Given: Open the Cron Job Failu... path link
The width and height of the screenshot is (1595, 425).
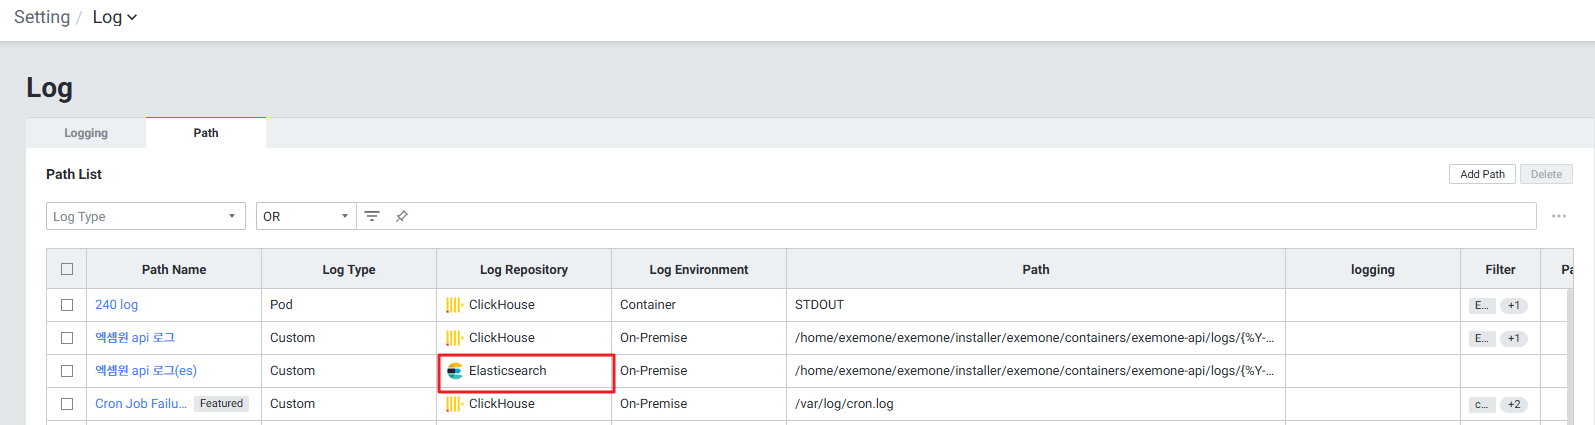Looking at the screenshot, I should pos(140,404).
